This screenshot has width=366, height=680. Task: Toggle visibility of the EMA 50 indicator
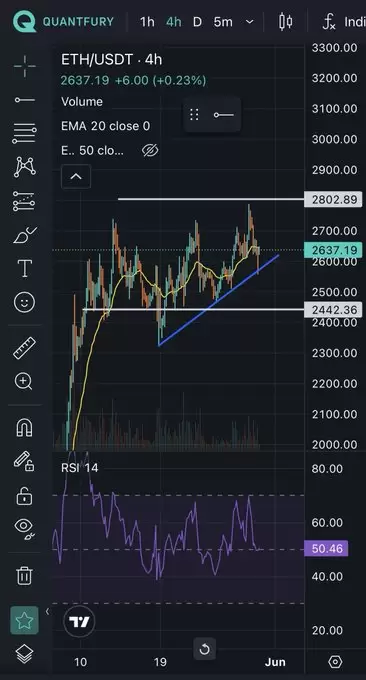(150, 150)
